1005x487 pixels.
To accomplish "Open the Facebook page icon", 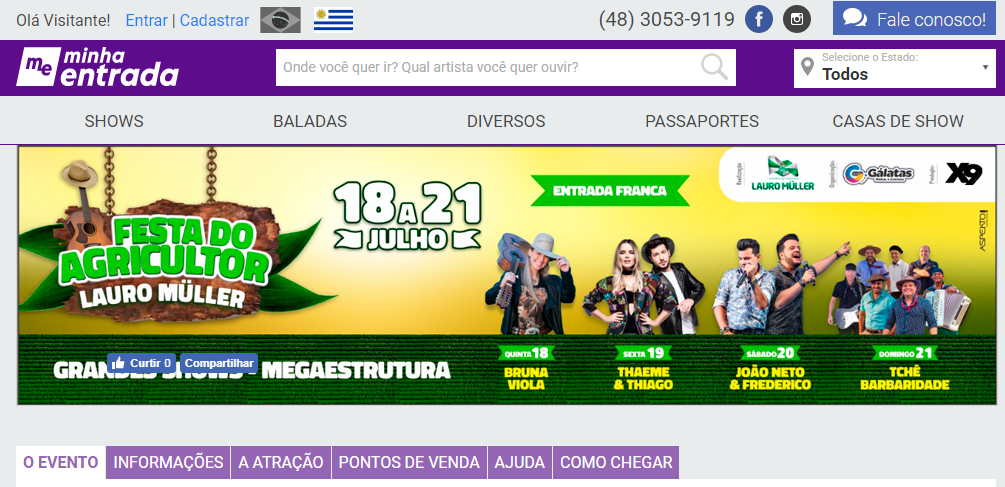I will [759, 20].
